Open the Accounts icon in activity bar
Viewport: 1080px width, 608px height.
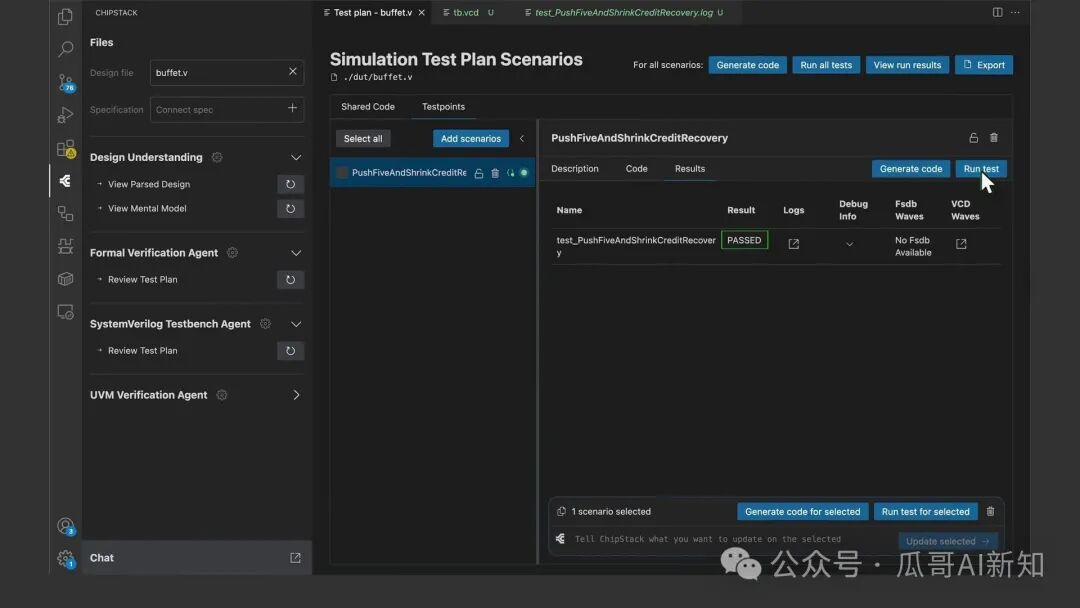click(65, 527)
